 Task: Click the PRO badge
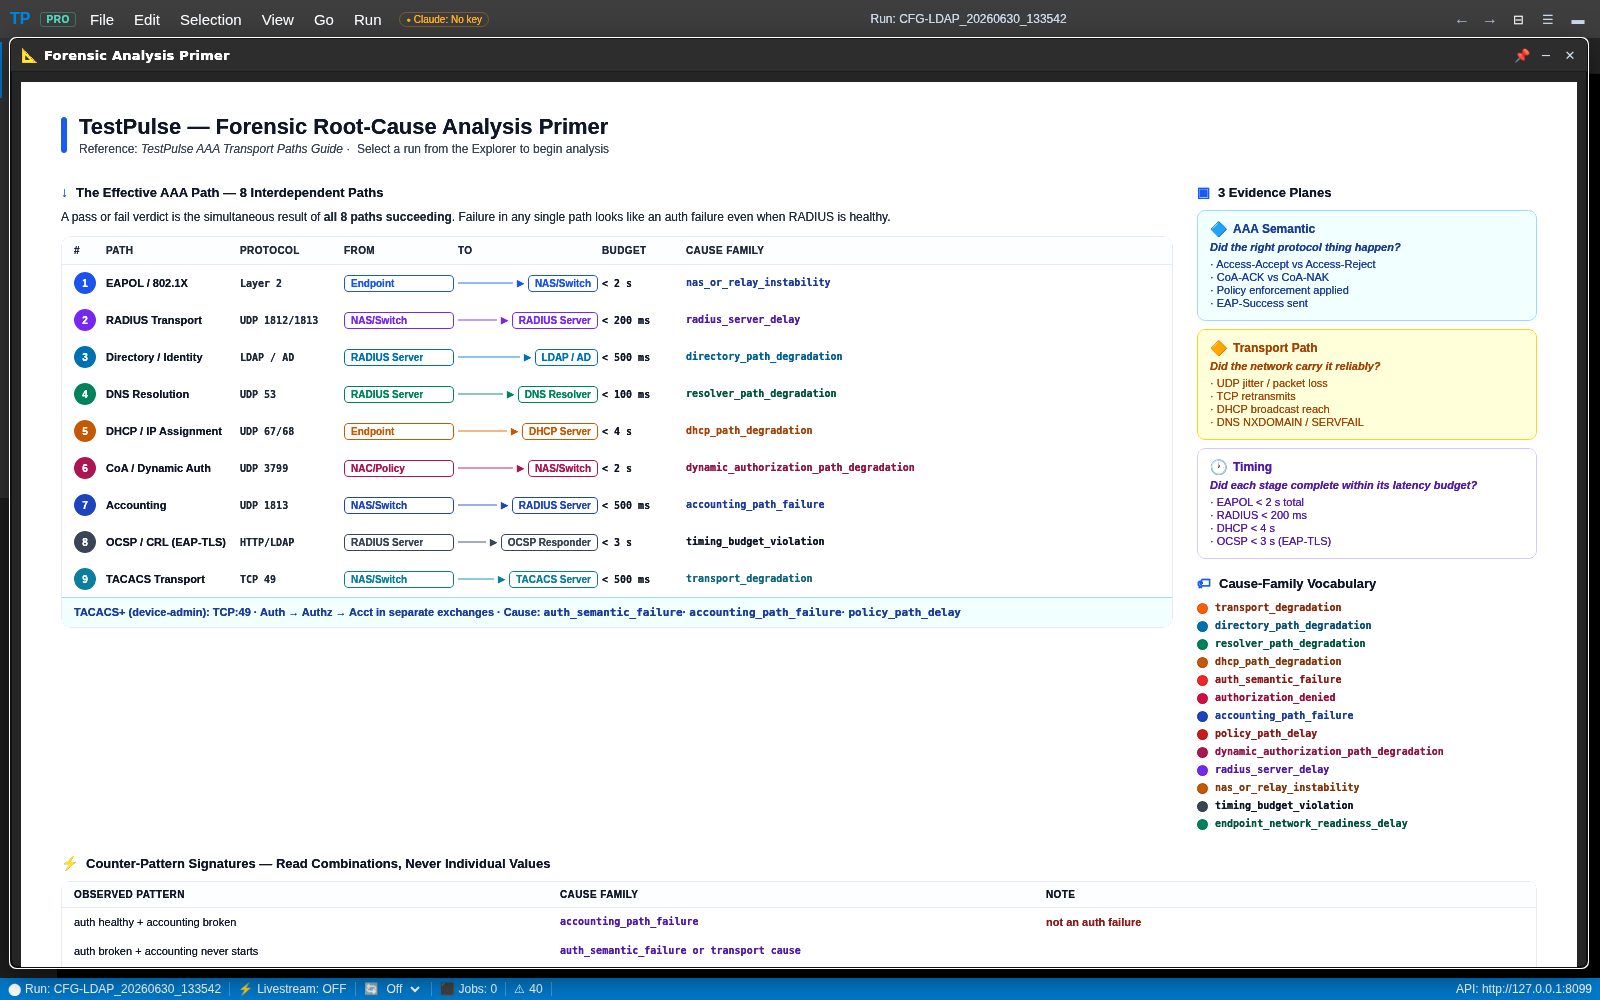tap(58, 19)
